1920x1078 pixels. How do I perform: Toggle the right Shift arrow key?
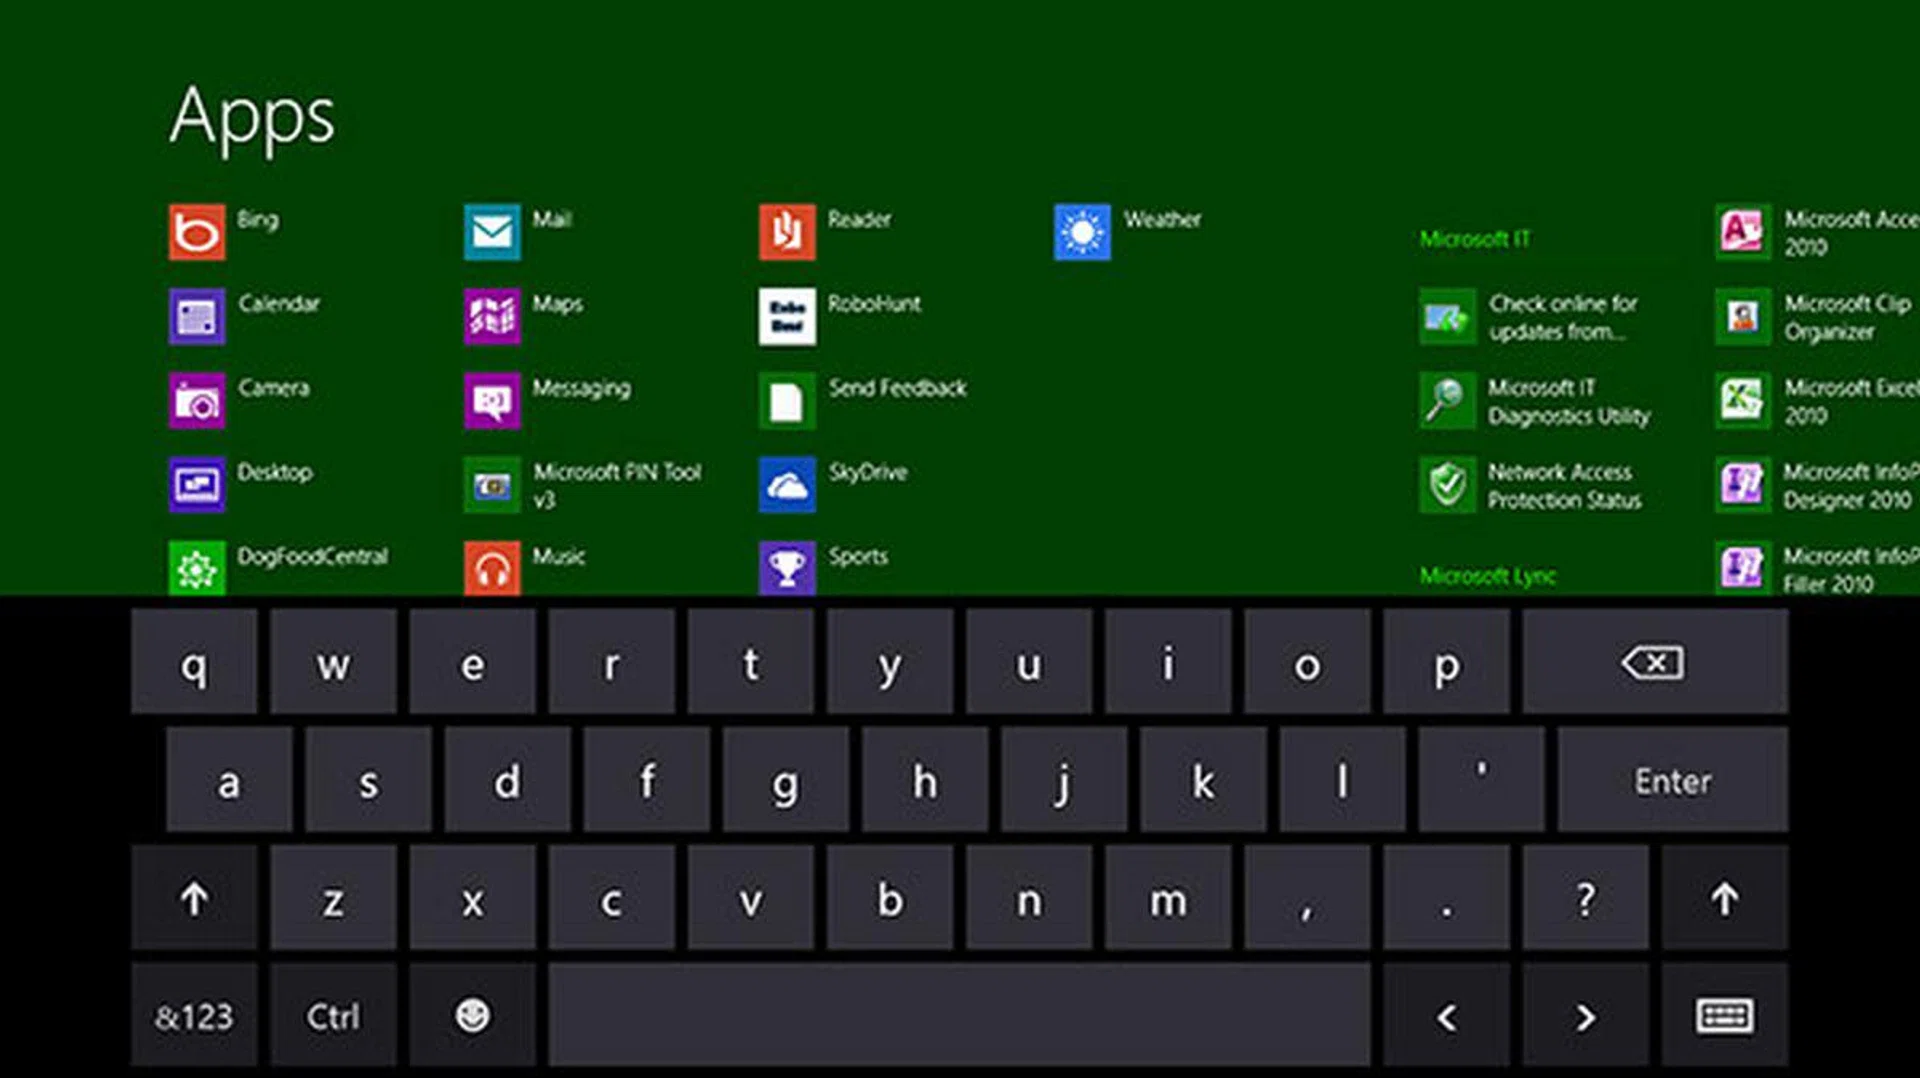pyautogui.click(x=1724, y=898)
